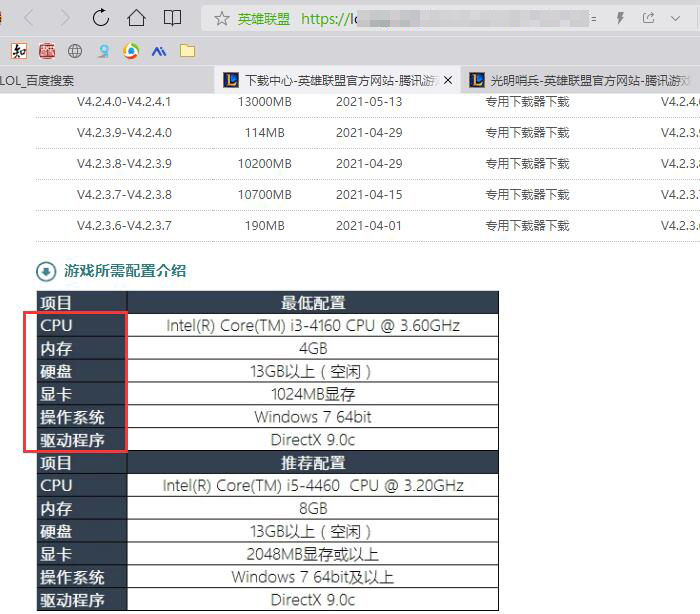Select version text V4.2.3.8-V4.2.3.9
This screenshot has height=614, width=700.
[x=124, y=164]
